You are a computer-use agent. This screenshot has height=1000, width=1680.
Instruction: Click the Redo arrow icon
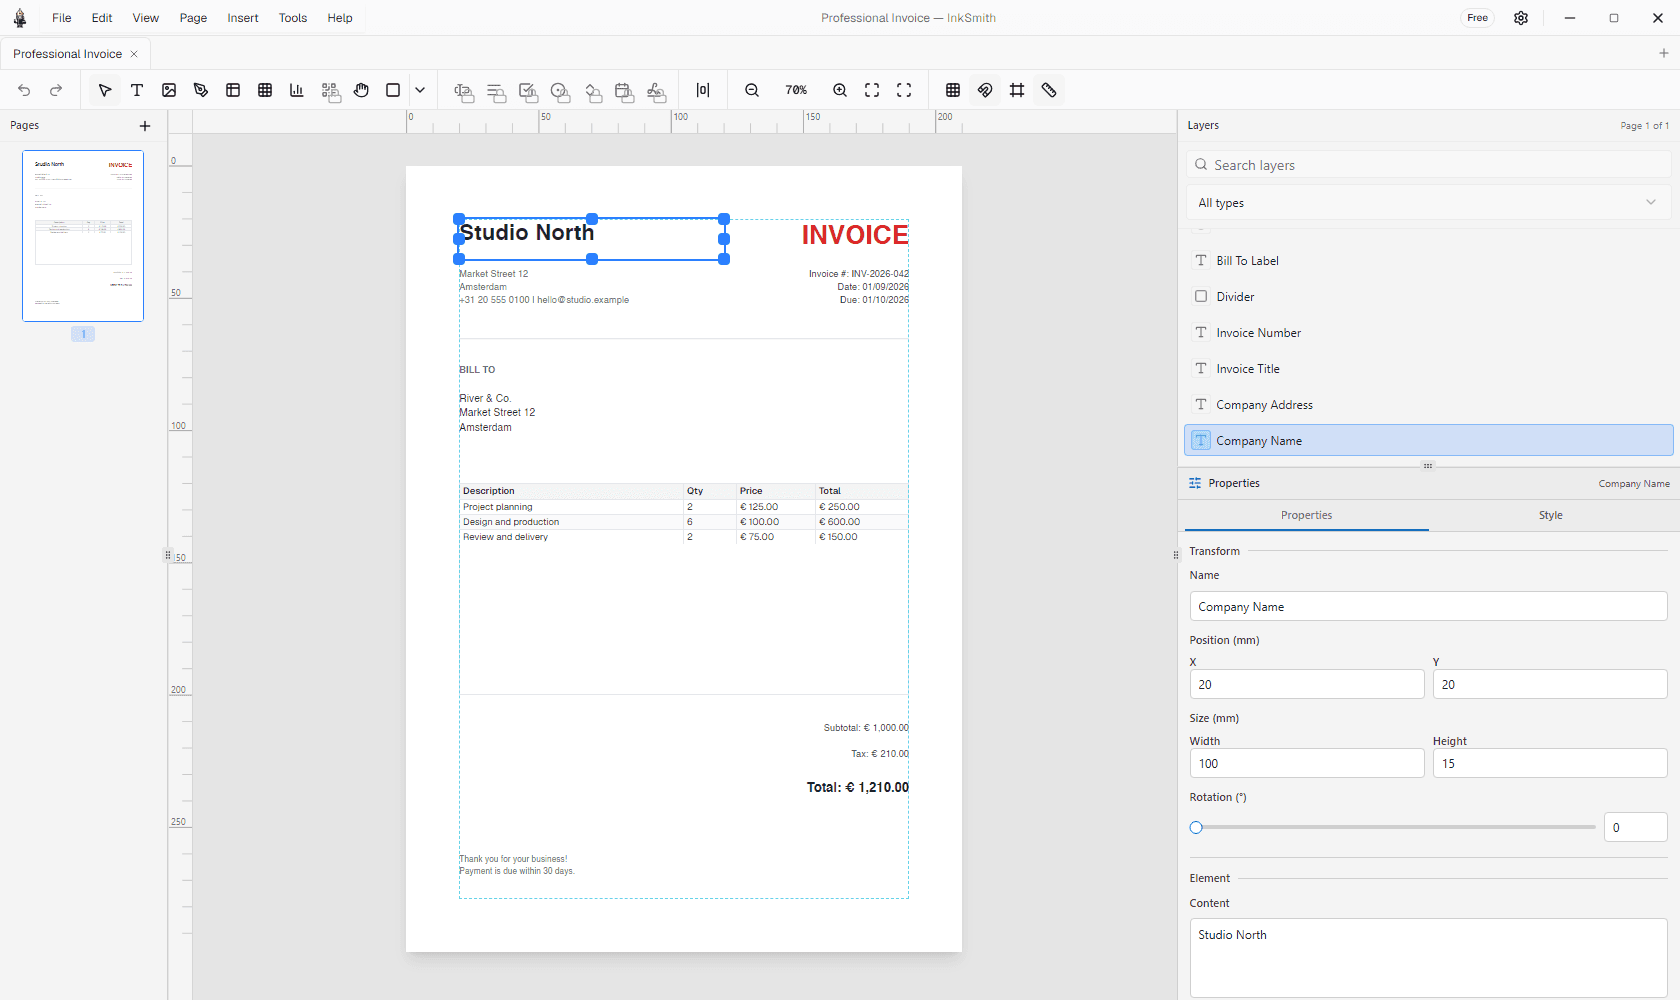pyautogui.click(x=56, y=90)
